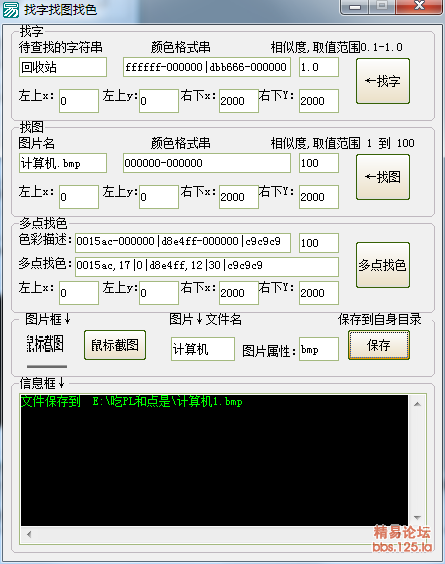Click the info box scroll left arrow
The height and width of the screenshot is (564, 445).
point(29,535)
